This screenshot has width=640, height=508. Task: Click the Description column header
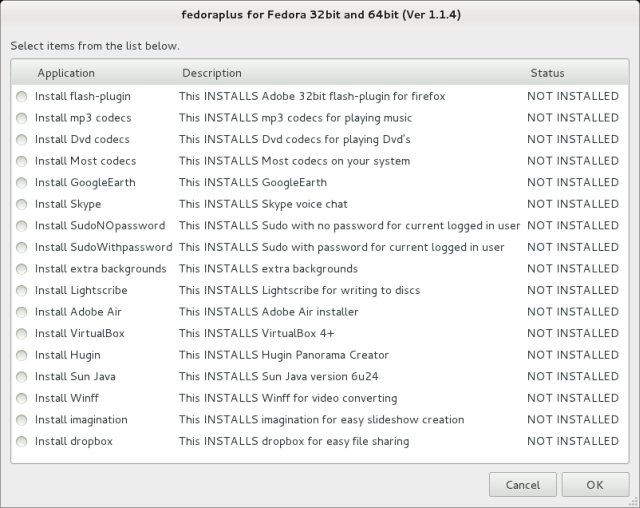coord(212,73)
